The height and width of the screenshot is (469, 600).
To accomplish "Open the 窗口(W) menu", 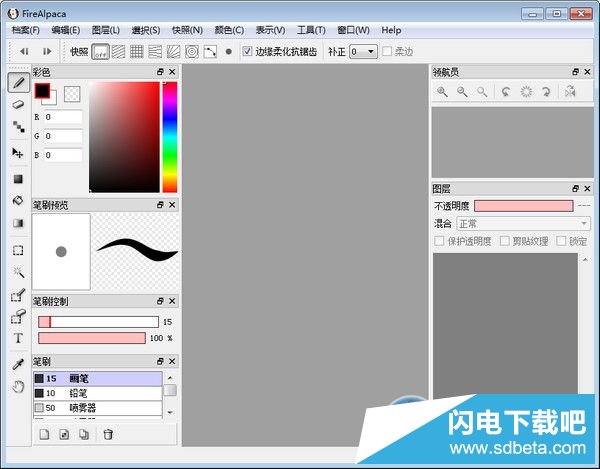I will pos(353,30).
